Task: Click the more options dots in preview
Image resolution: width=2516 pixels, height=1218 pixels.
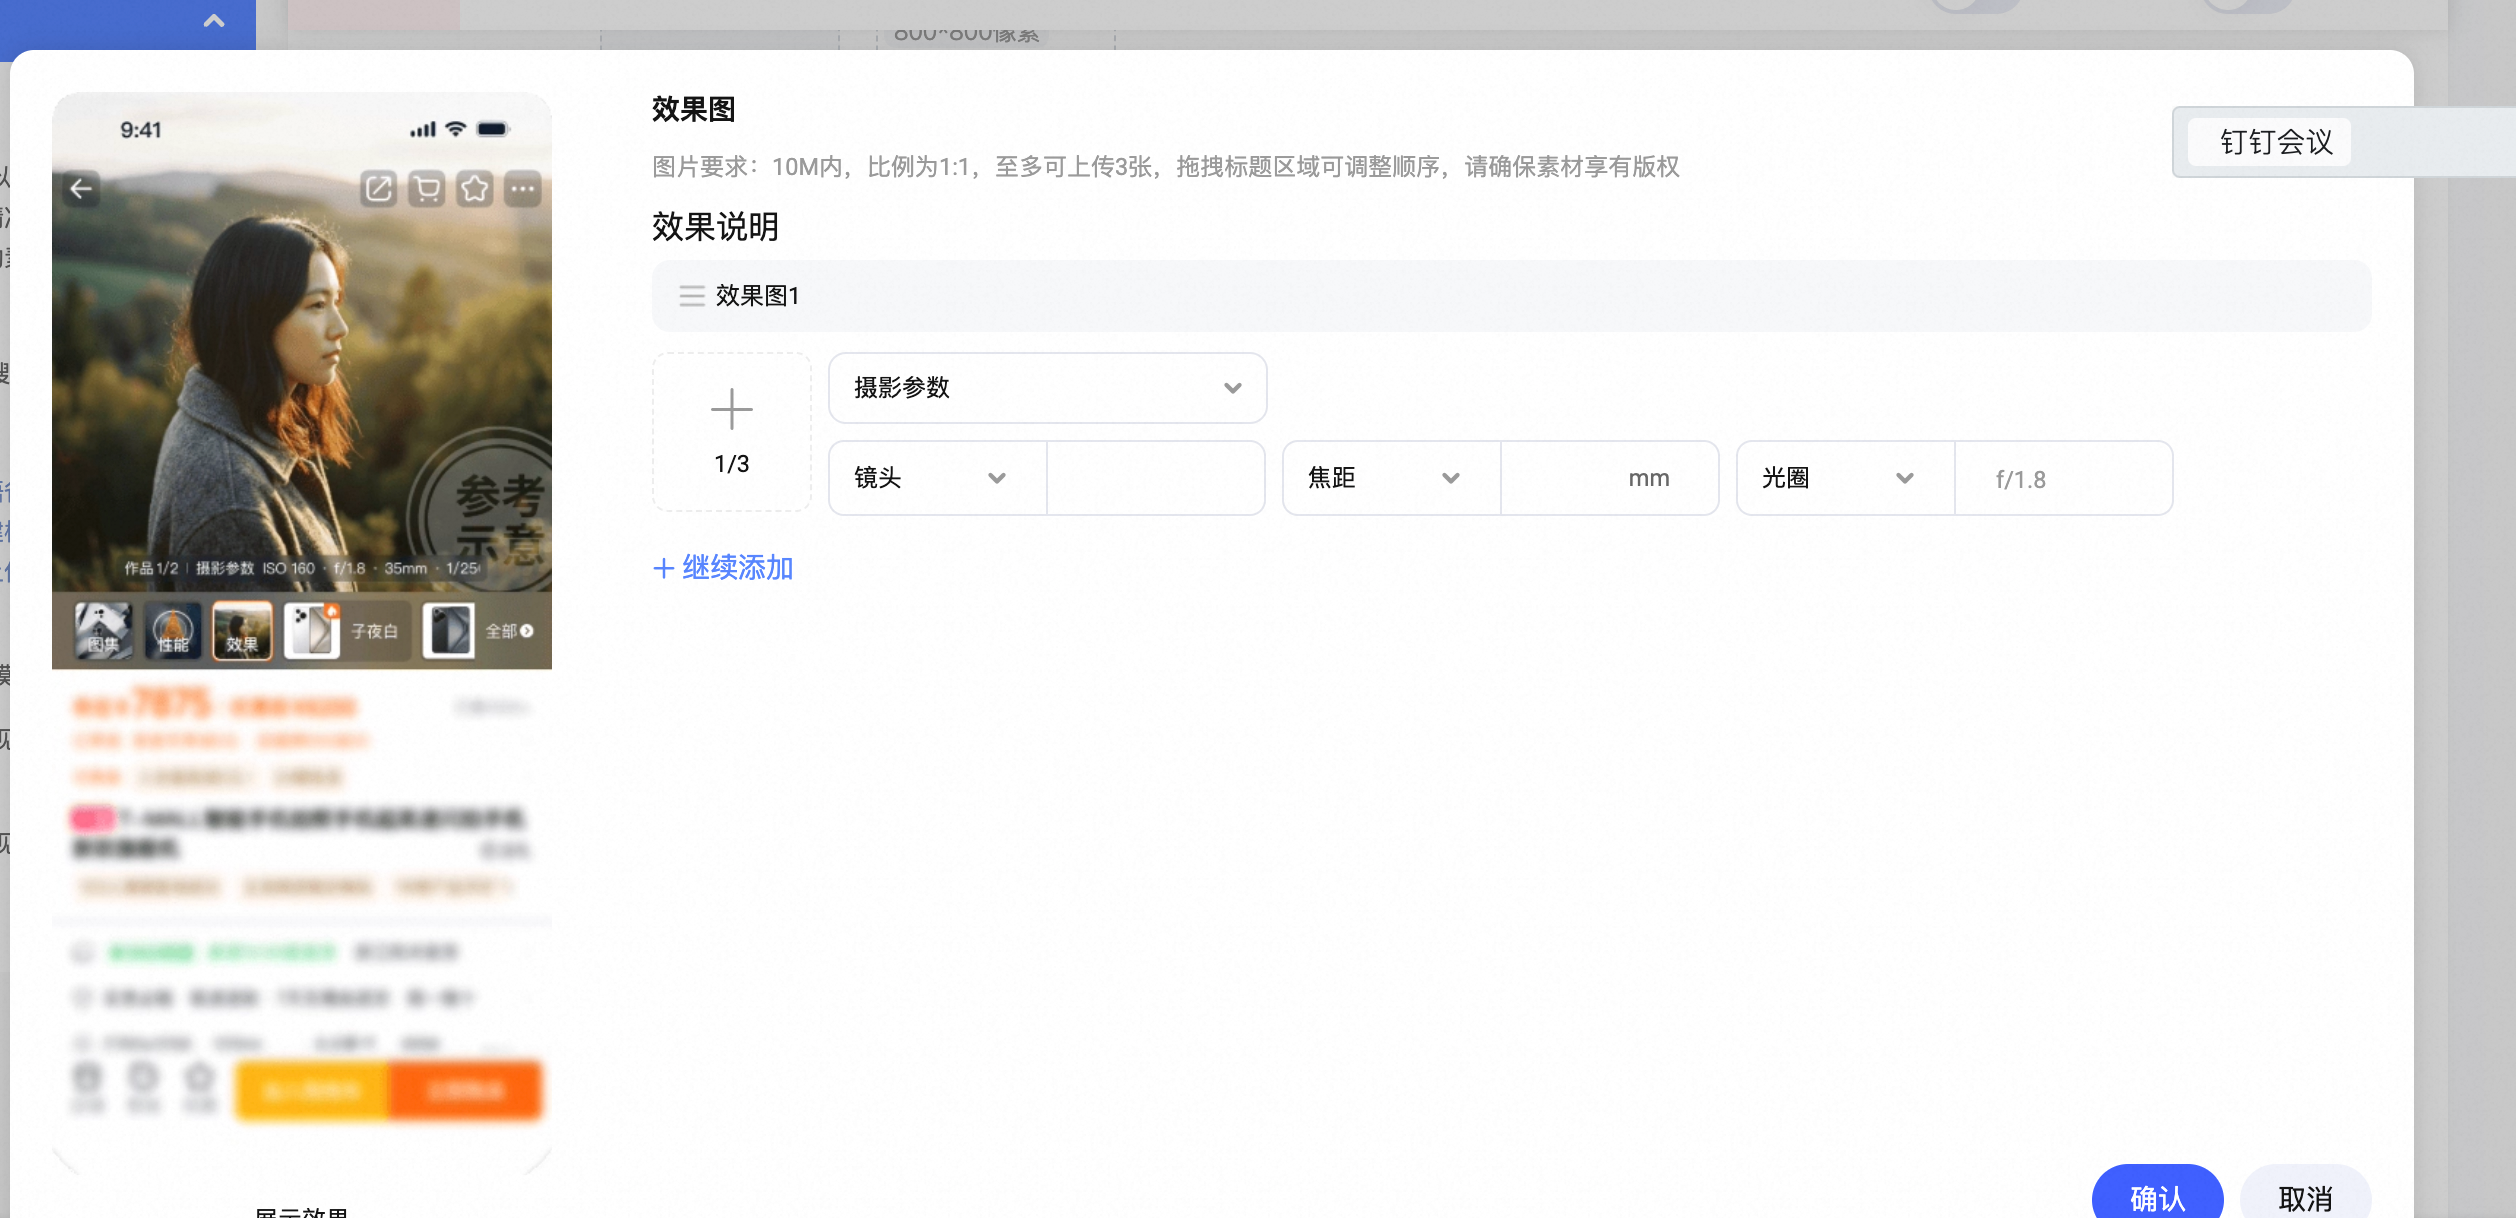Action: click(x=523, y=189)
